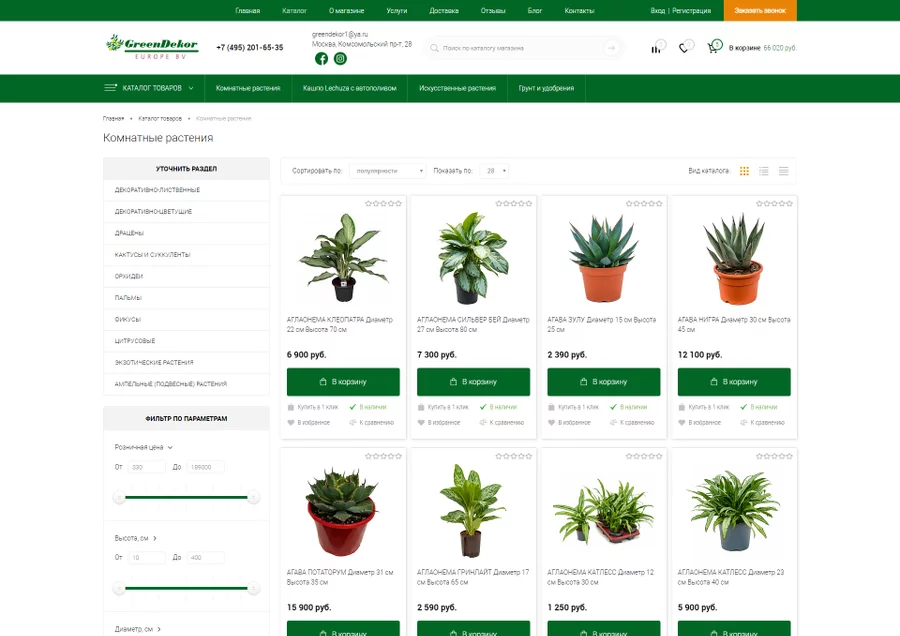Open Каталог товаров breadcrumb link
Viewport: 900px width, 636px height.
pos(160,118)
